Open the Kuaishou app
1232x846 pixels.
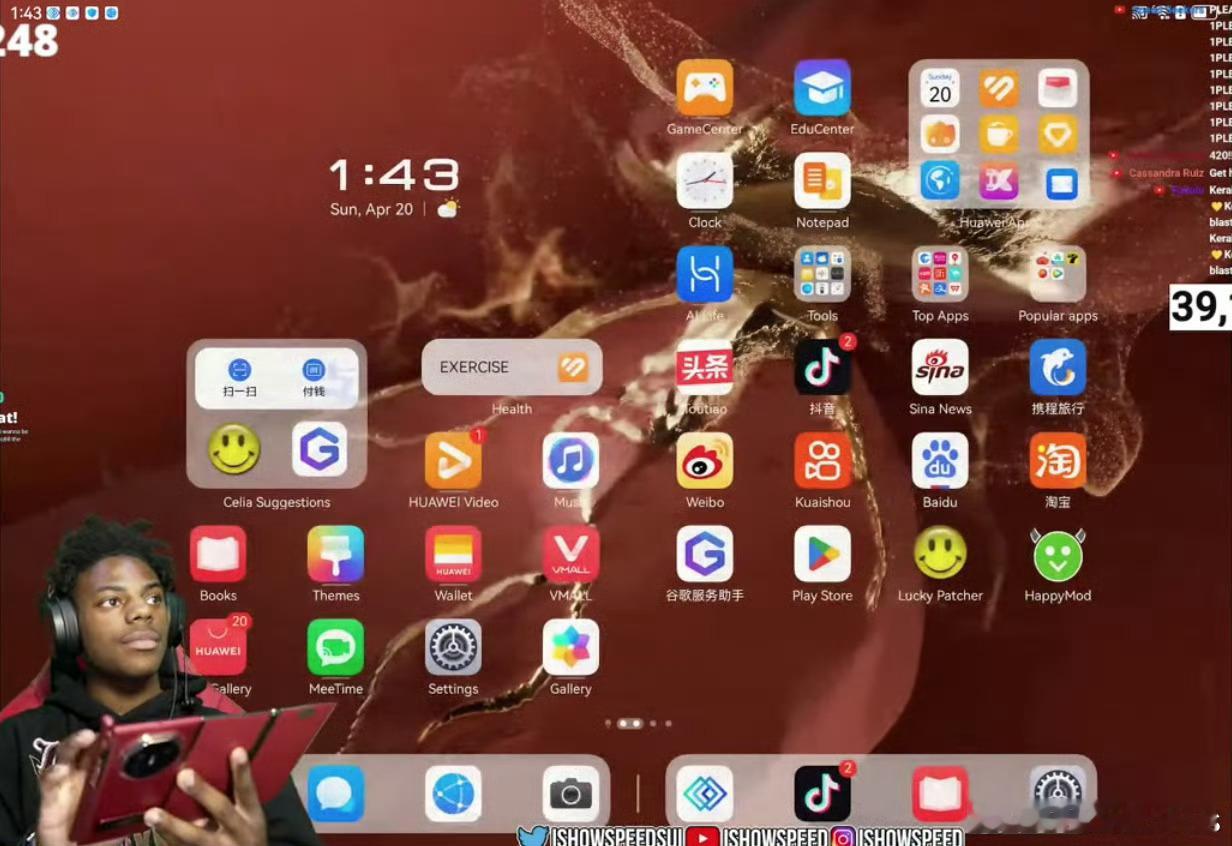click(822, 461)
